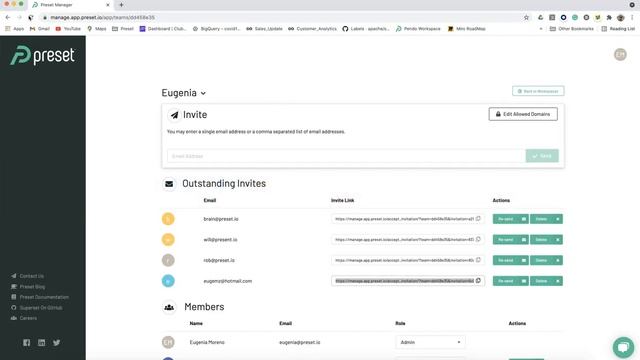The height and width of the screenshot is (360, 640).
Task: Open Apps shortcut in bookmarks bar
Action: (x=15, y=29)
